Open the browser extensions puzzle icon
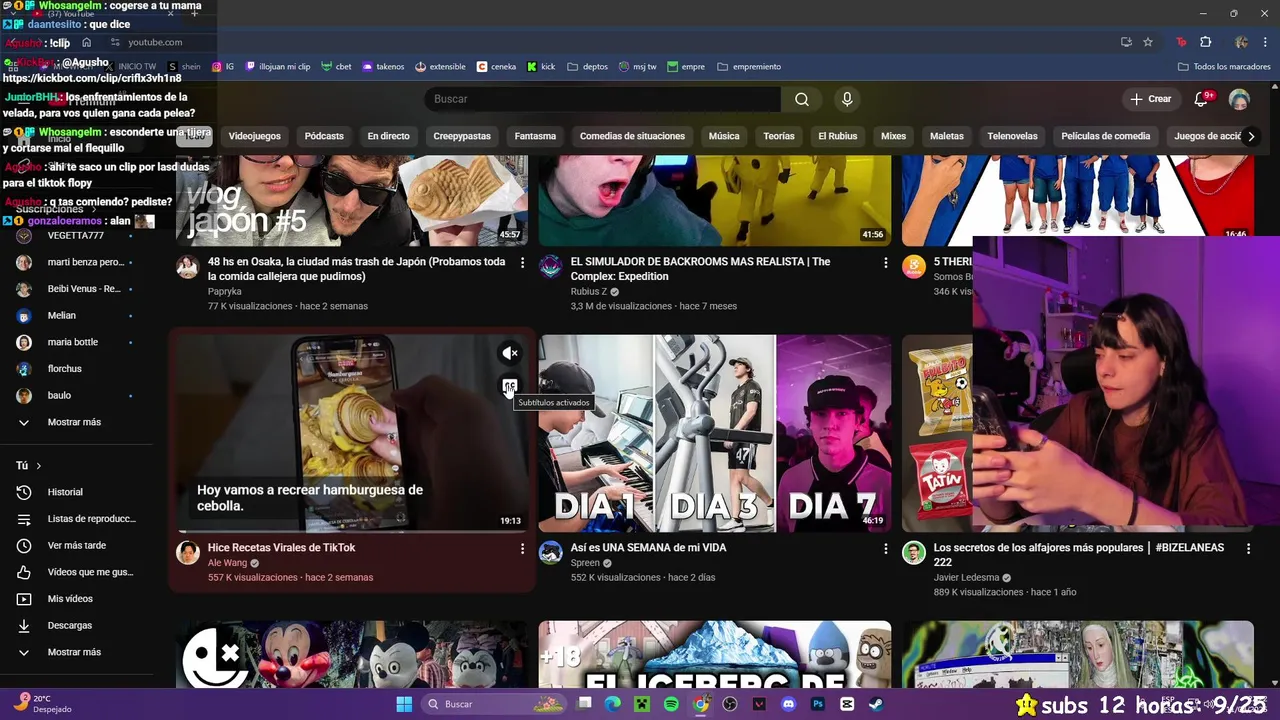 pos(1206,42)
